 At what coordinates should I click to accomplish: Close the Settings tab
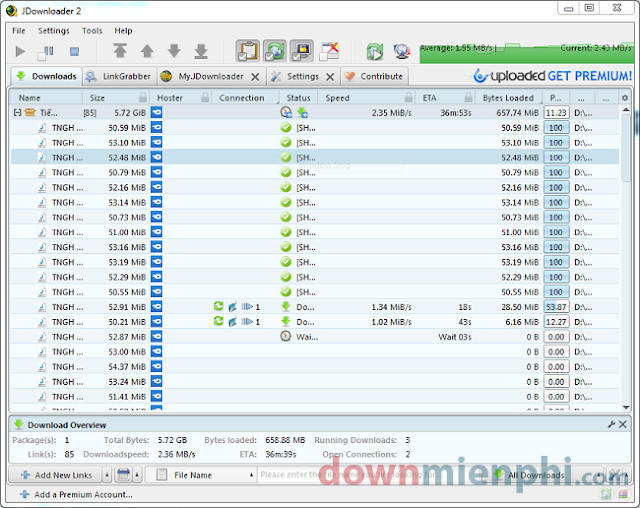(x=330, y=77)
